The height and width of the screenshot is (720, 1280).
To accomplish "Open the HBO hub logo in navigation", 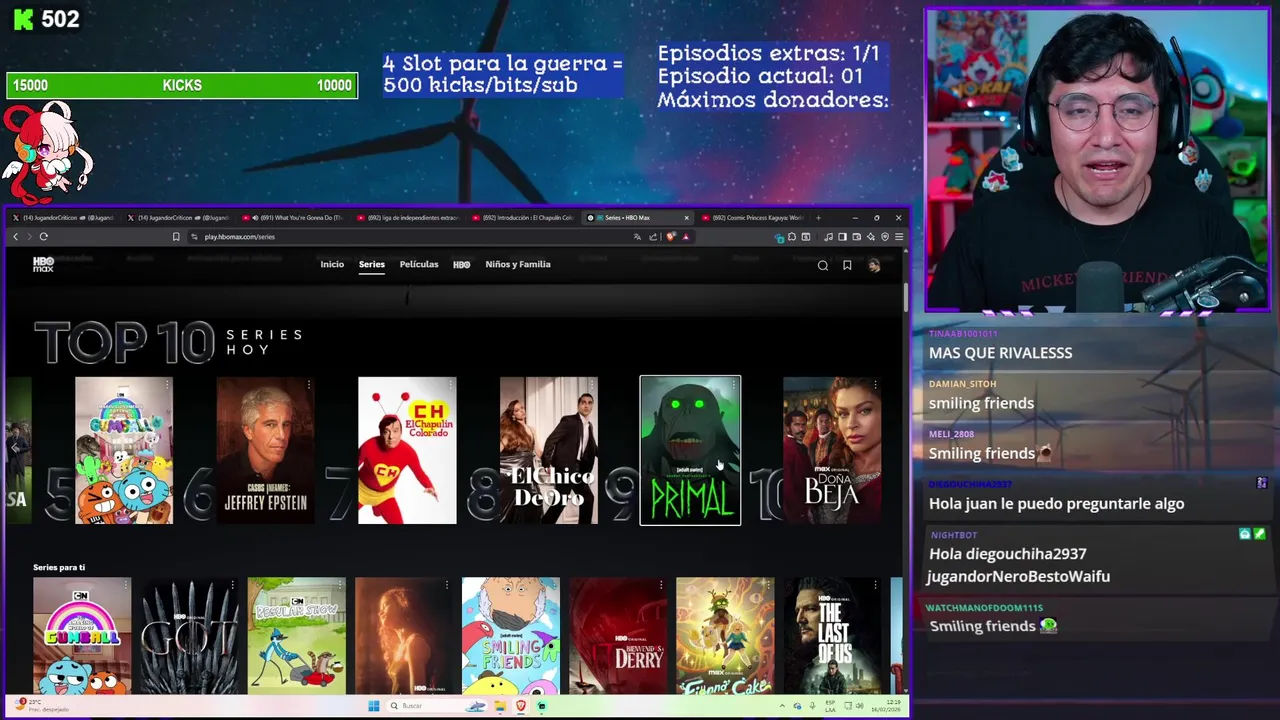I will (x=462, y=265).
